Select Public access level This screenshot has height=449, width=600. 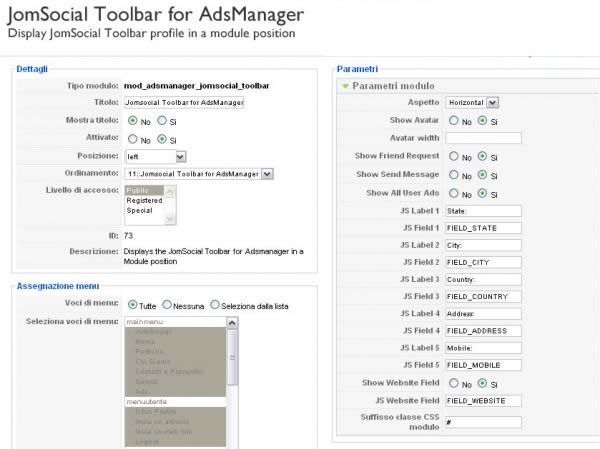point(145,190)
